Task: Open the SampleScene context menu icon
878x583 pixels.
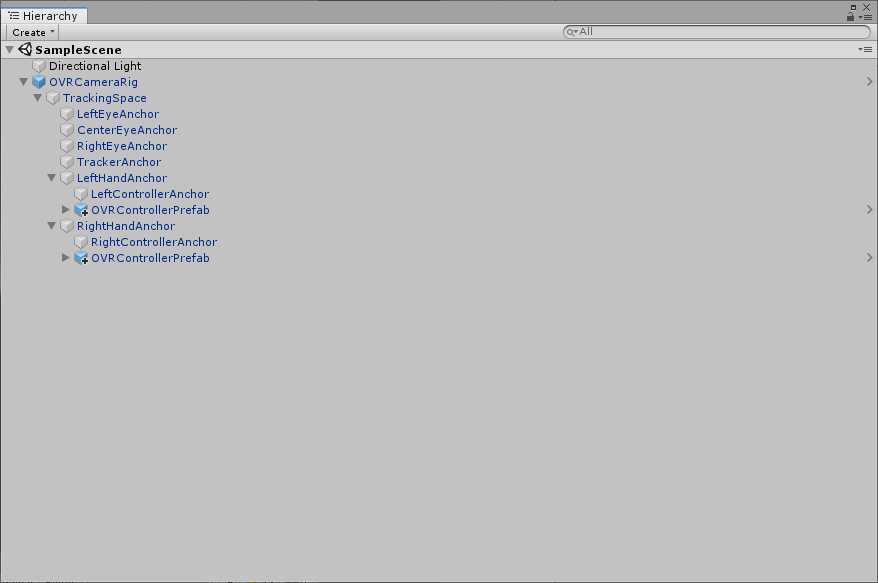Action: tap(865, 49)
